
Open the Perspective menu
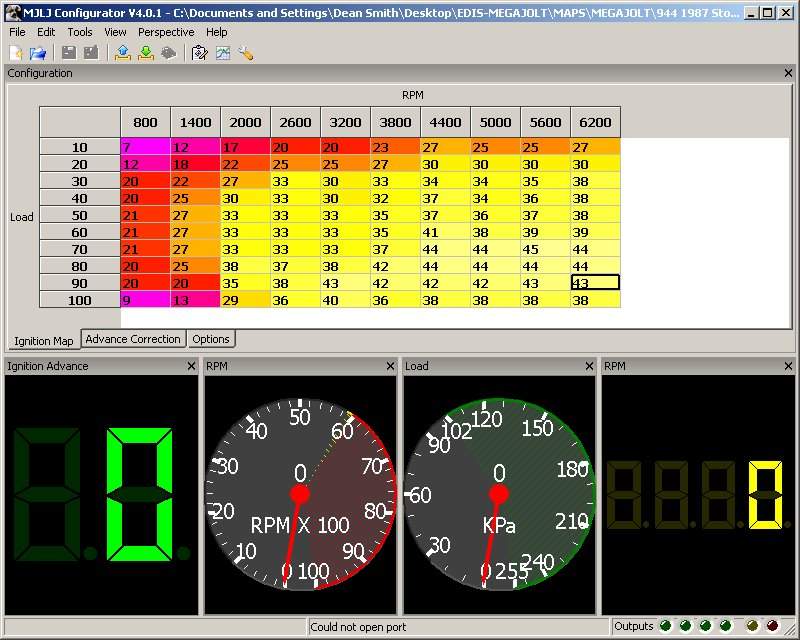click(x=165, y=32)
